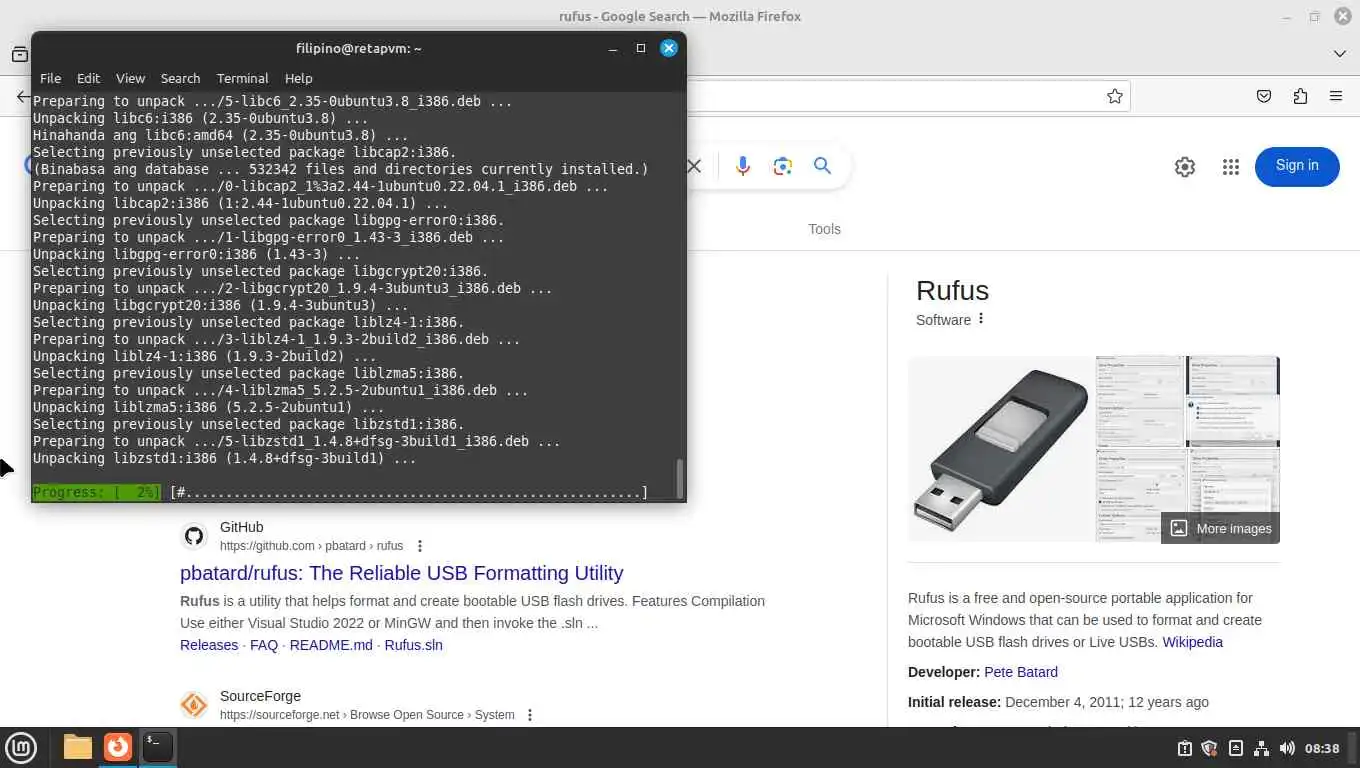Viewport: 1360px width, 768px height.
Task: Clear the Google search box with X
Action: point(694,166)
